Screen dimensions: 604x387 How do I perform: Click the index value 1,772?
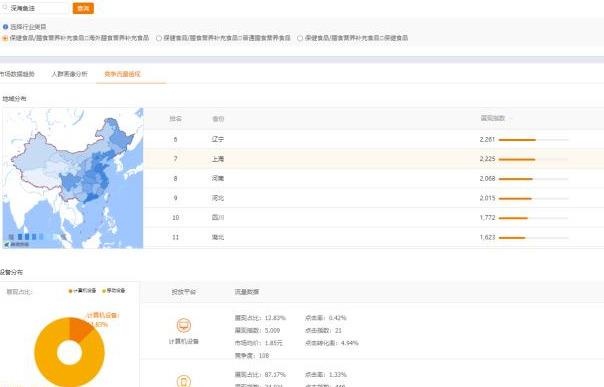(x=487, y=218)
